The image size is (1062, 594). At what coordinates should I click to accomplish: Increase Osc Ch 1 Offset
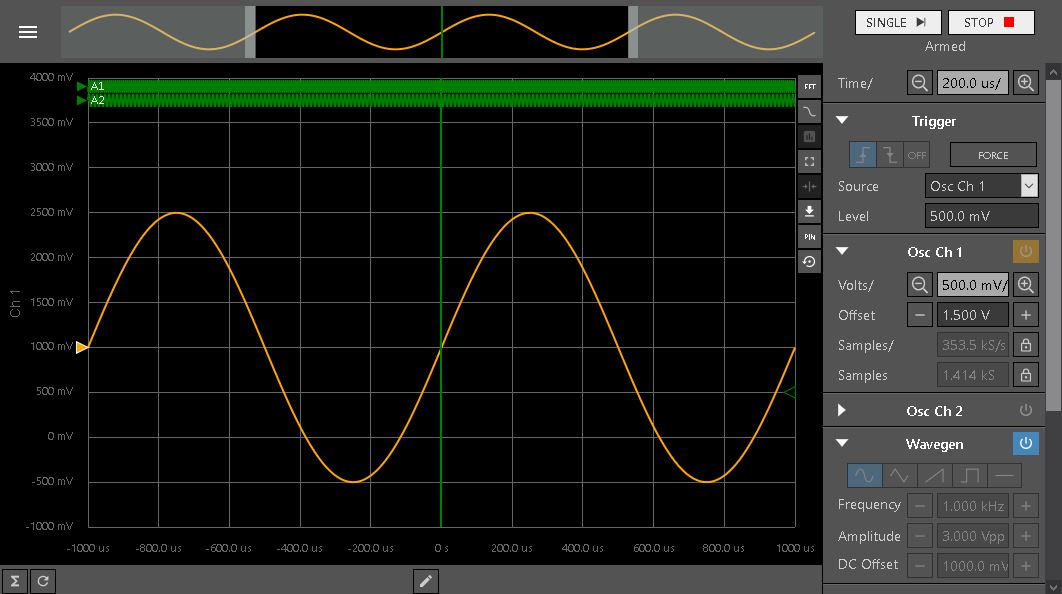coord(1026,315)
